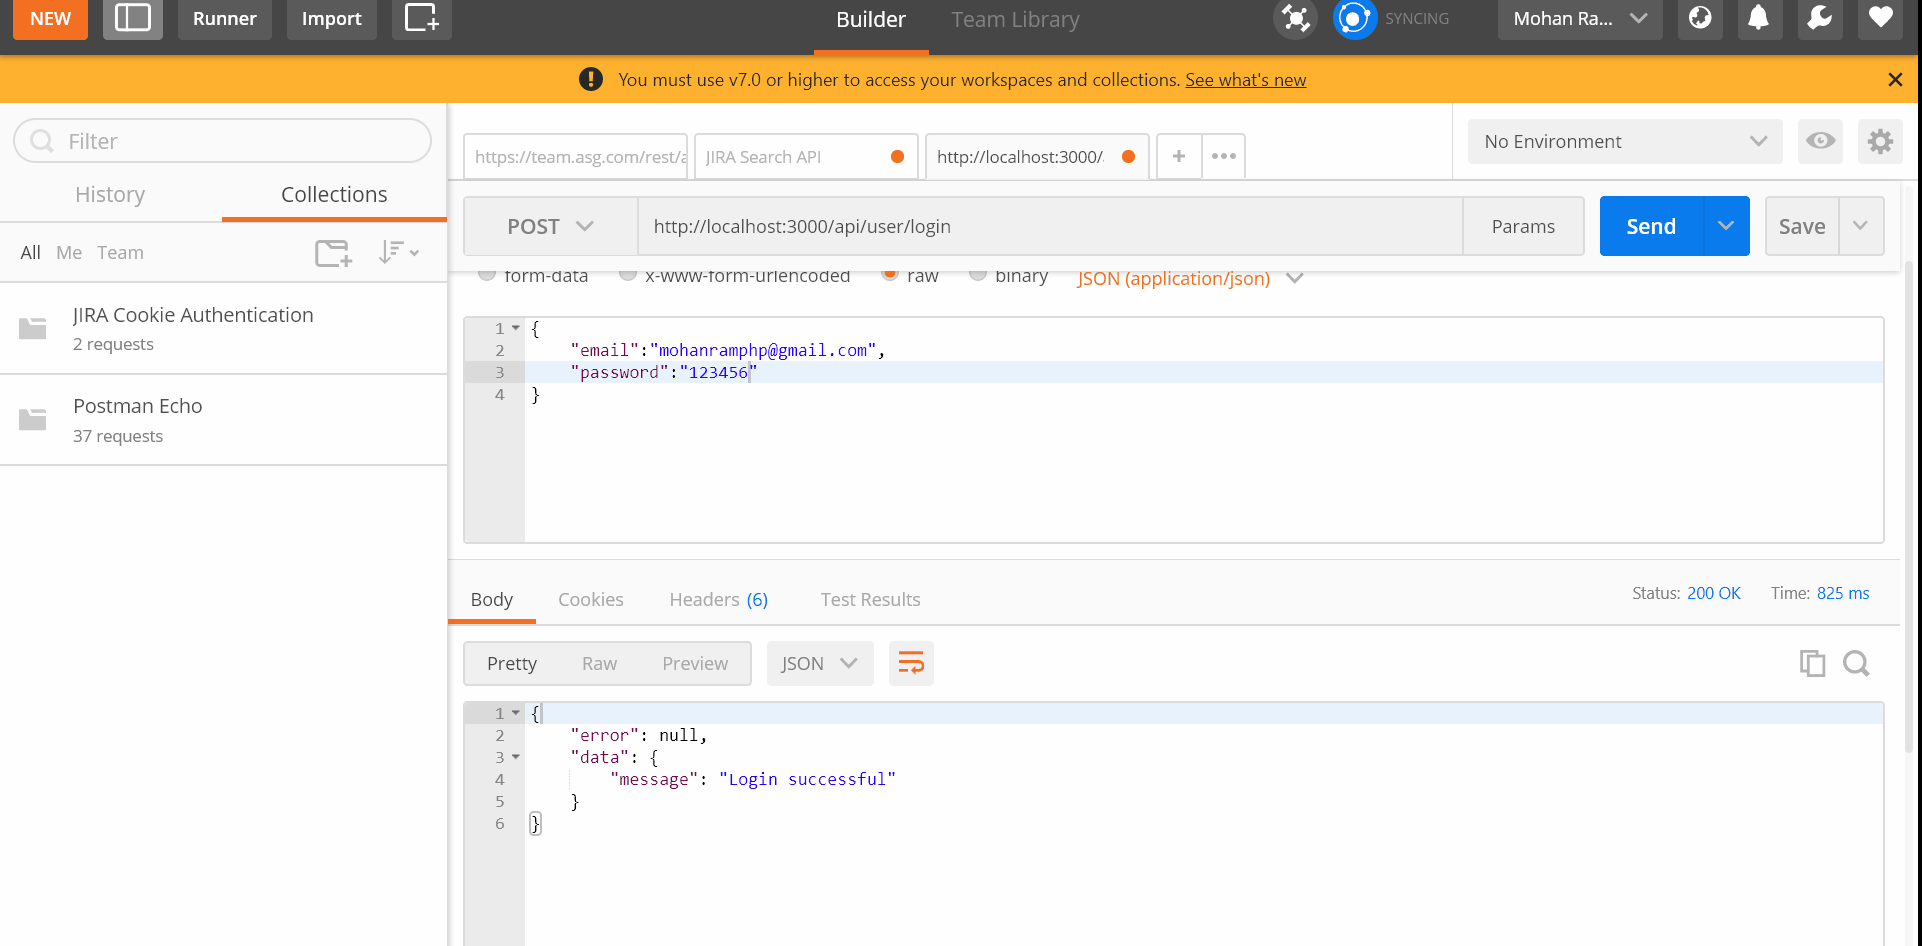Open the Interceptor icon in the header
Image resolution: width=1922 pixels, height=946 pixels.
pos(1295,18)
